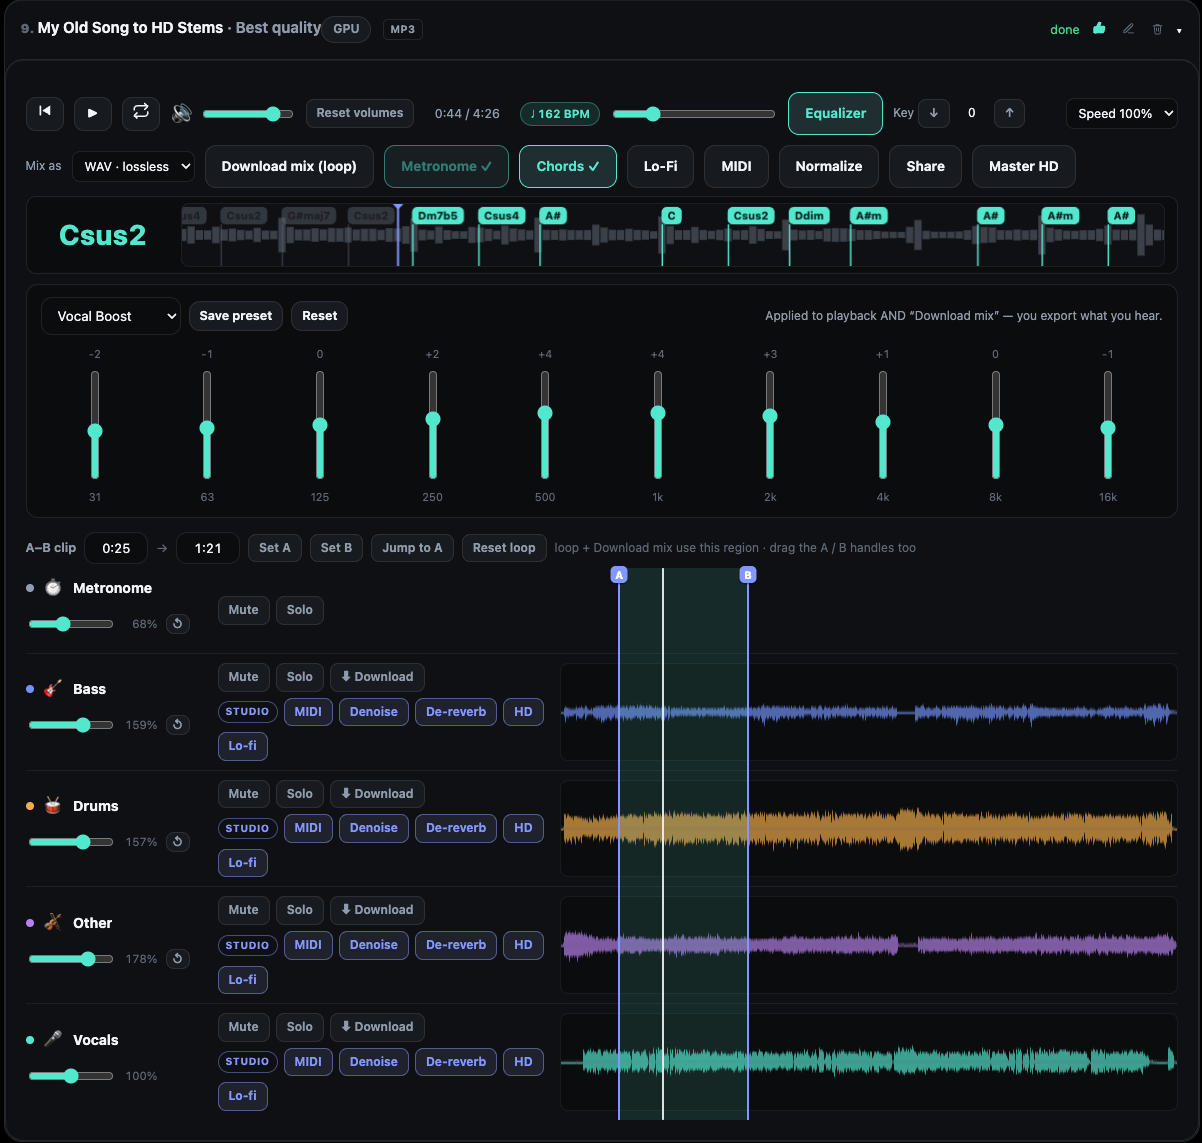This screenshot has width=1202, height=1143.
Task: Reset Other volume with circular arrow
Action: point(178,959)
